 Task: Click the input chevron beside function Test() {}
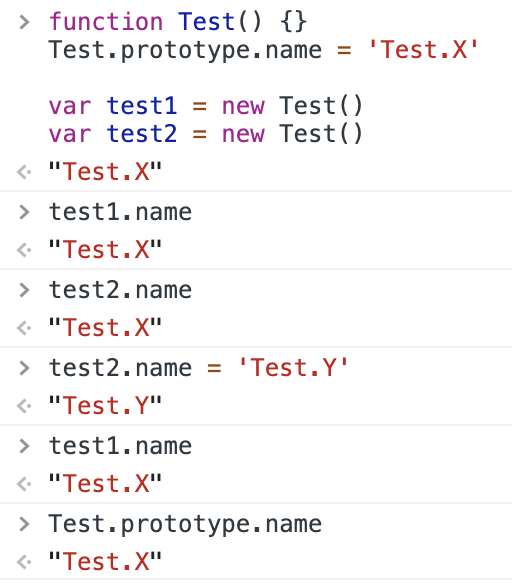(x=24, y=22)
